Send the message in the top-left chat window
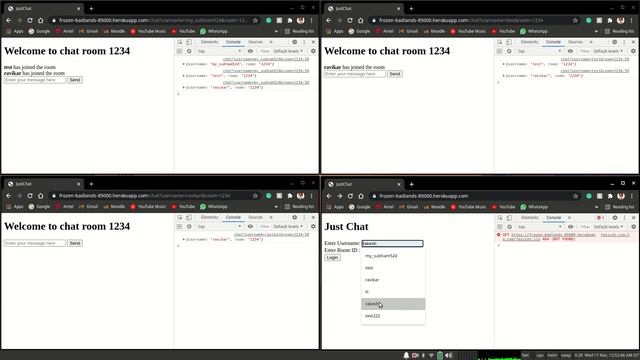The height and width of the screenshot is (360, 640). (x=75, y=80)
